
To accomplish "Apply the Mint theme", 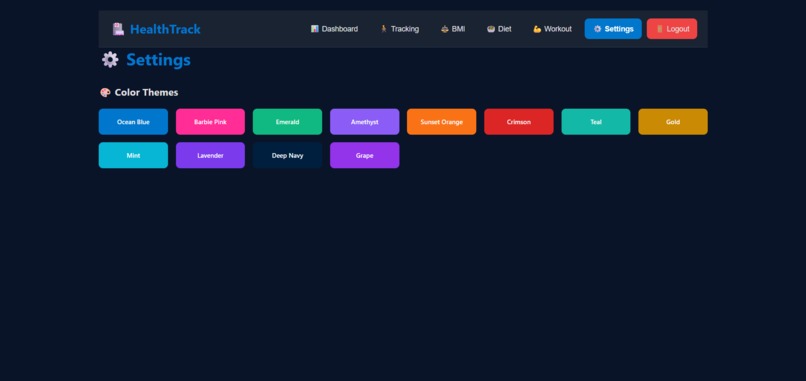I will tap(133, 155).
